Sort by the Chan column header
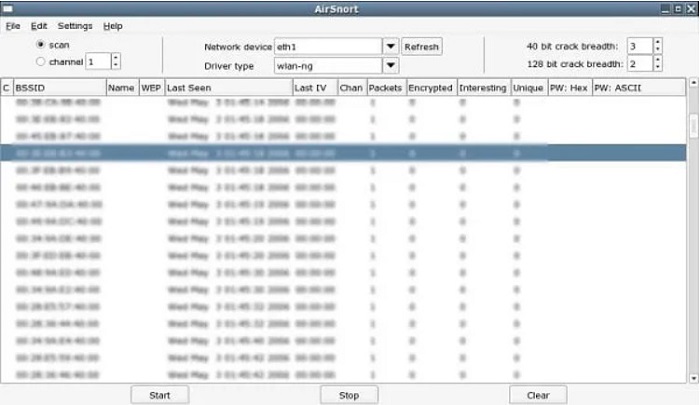The height and width of the screenshot is (405, 700). [352, 88]
